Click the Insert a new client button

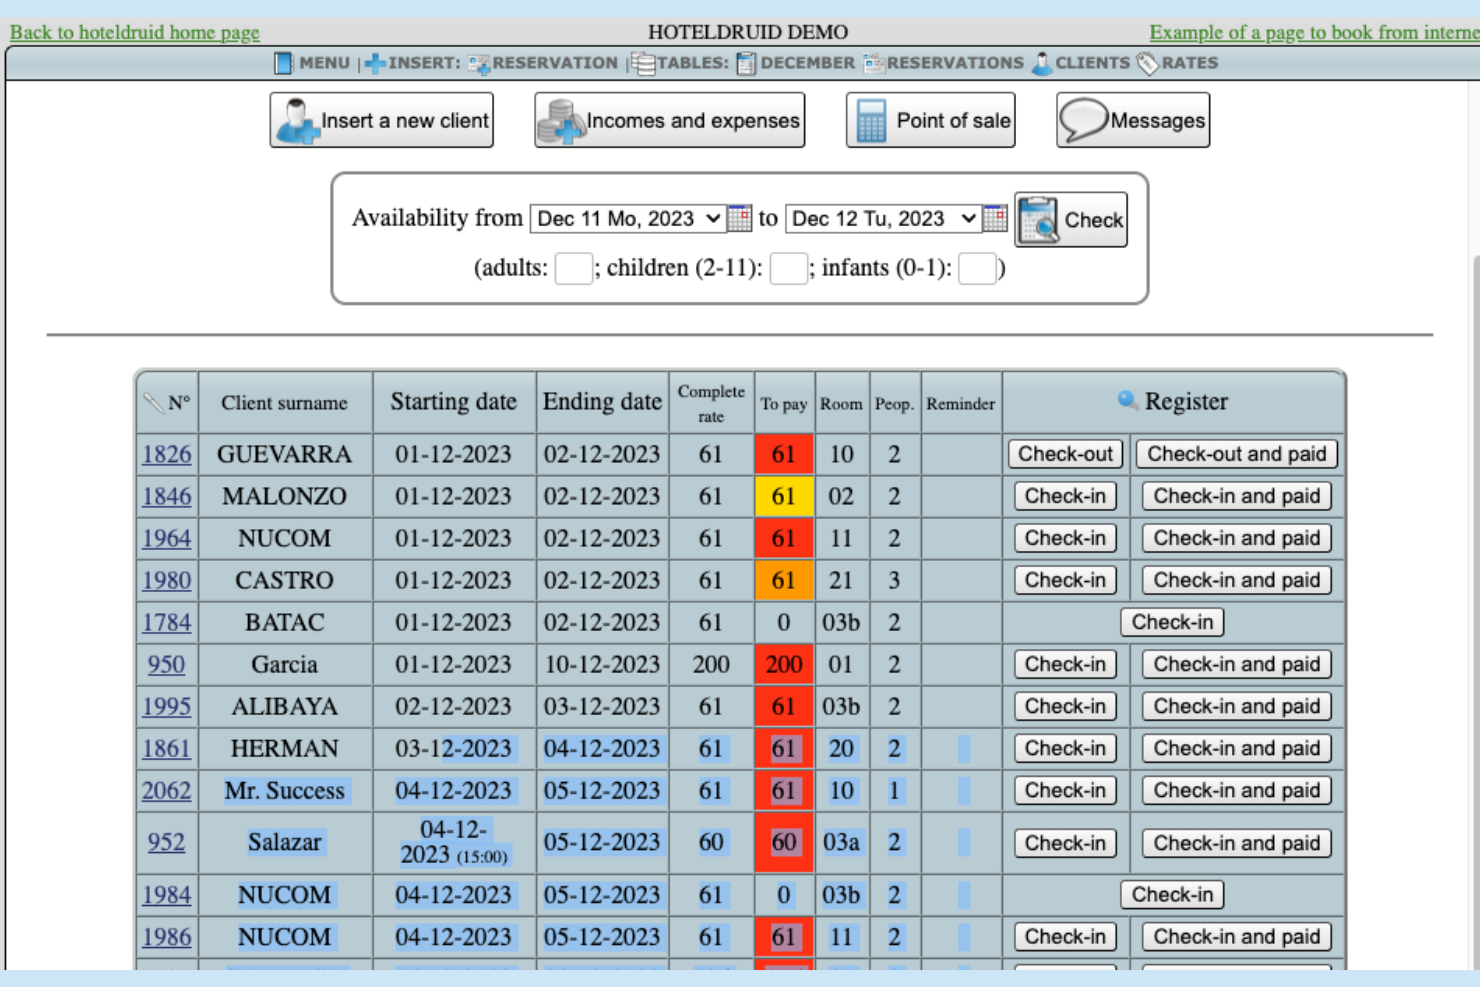[381, 118]
